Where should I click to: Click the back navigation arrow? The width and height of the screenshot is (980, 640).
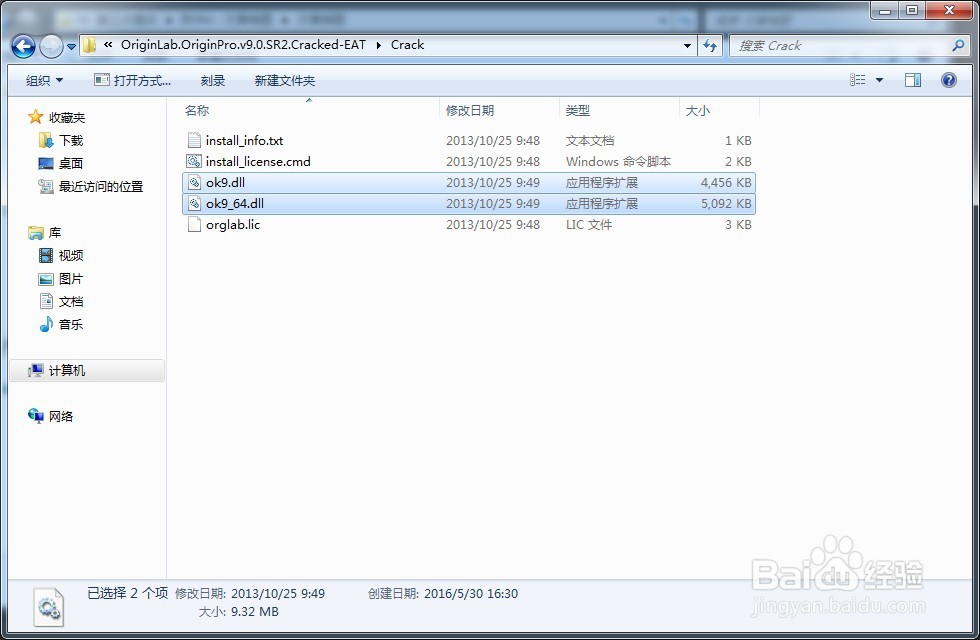(22, 46)
